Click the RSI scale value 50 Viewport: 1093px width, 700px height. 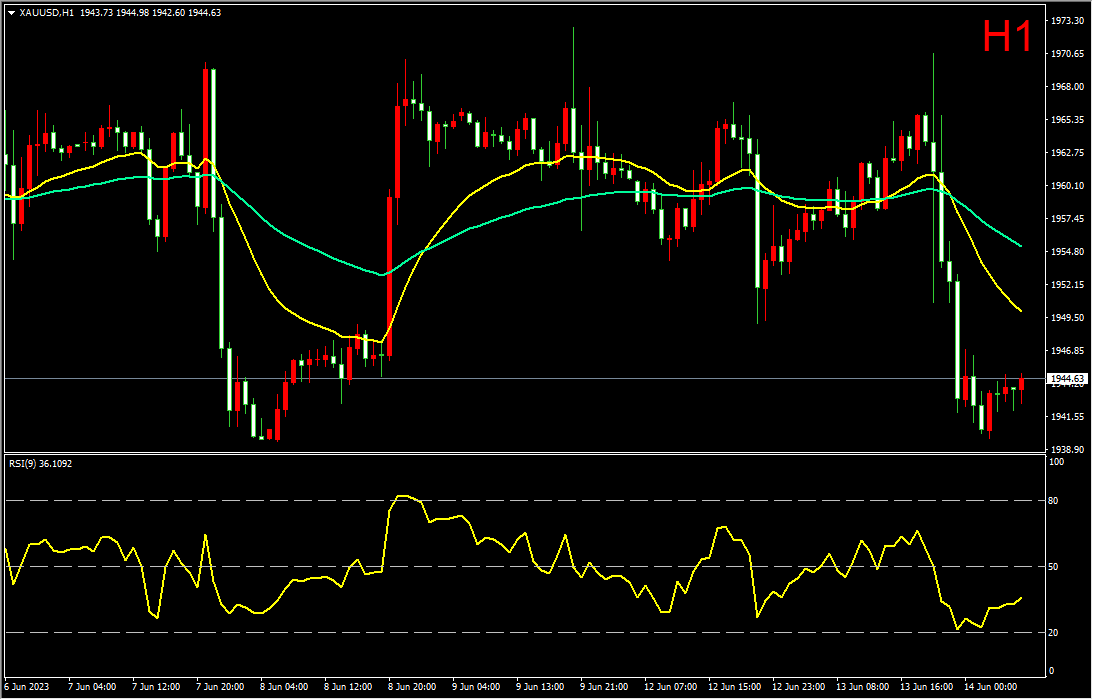tap(1055, 567)
